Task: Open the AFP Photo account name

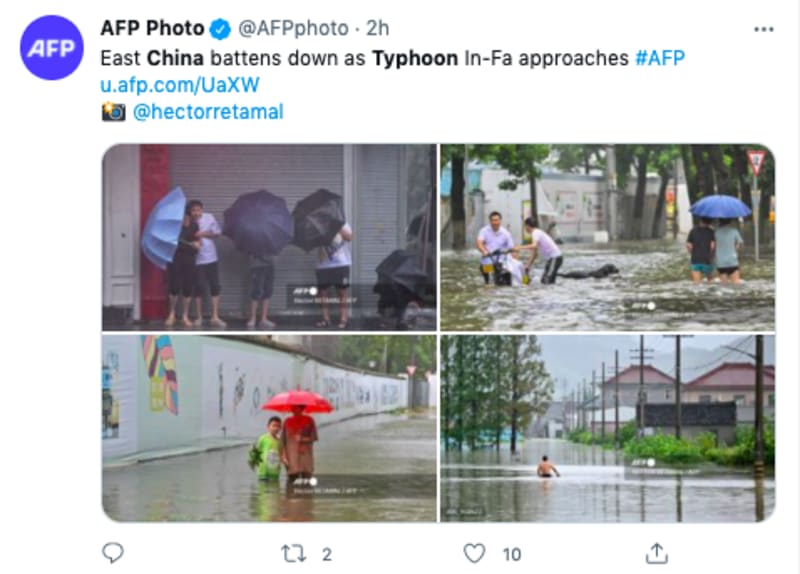Action: point(152,29)
